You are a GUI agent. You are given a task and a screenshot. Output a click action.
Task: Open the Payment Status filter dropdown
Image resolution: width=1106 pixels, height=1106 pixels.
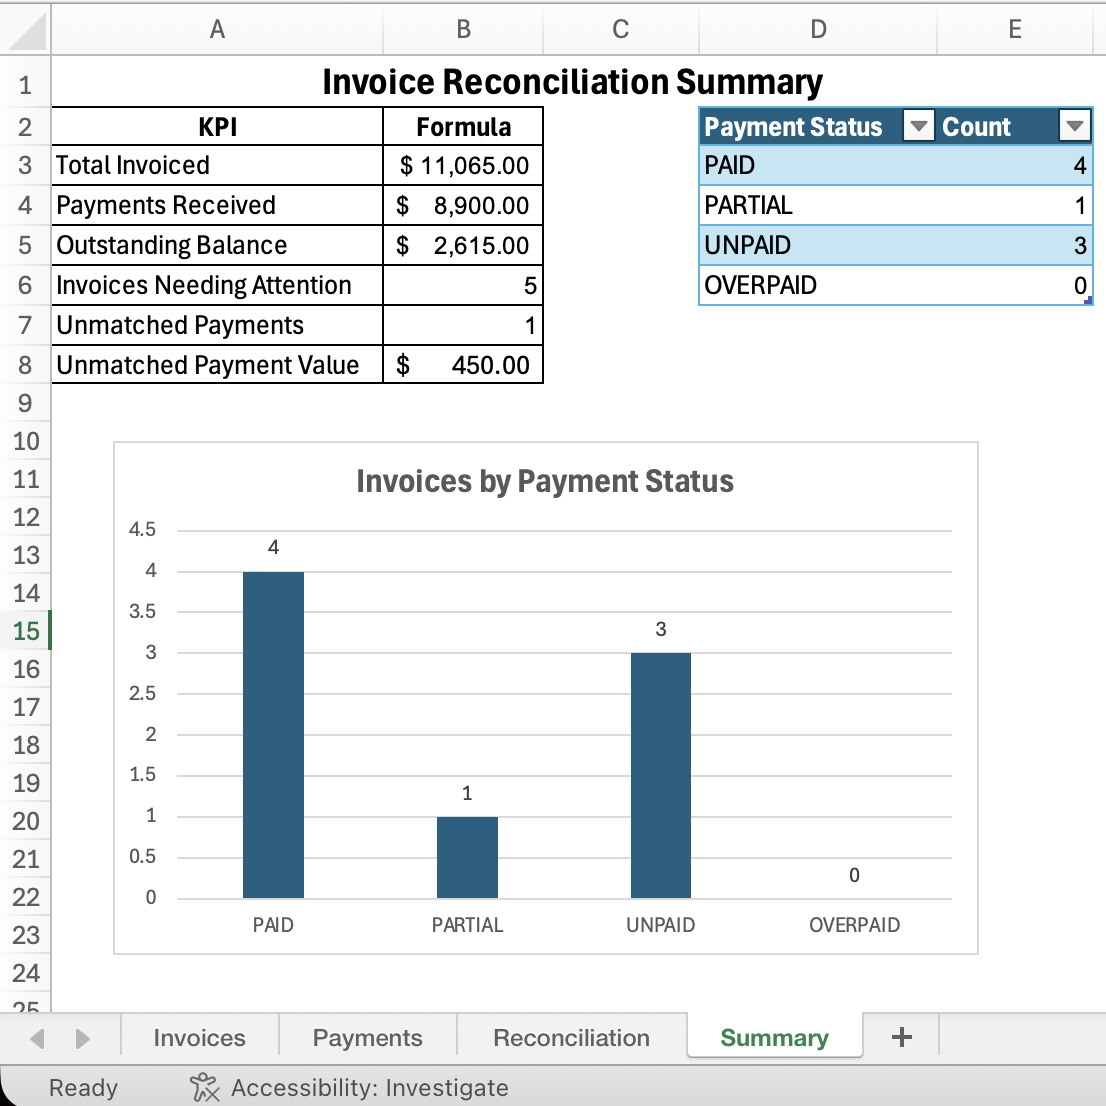918,126
